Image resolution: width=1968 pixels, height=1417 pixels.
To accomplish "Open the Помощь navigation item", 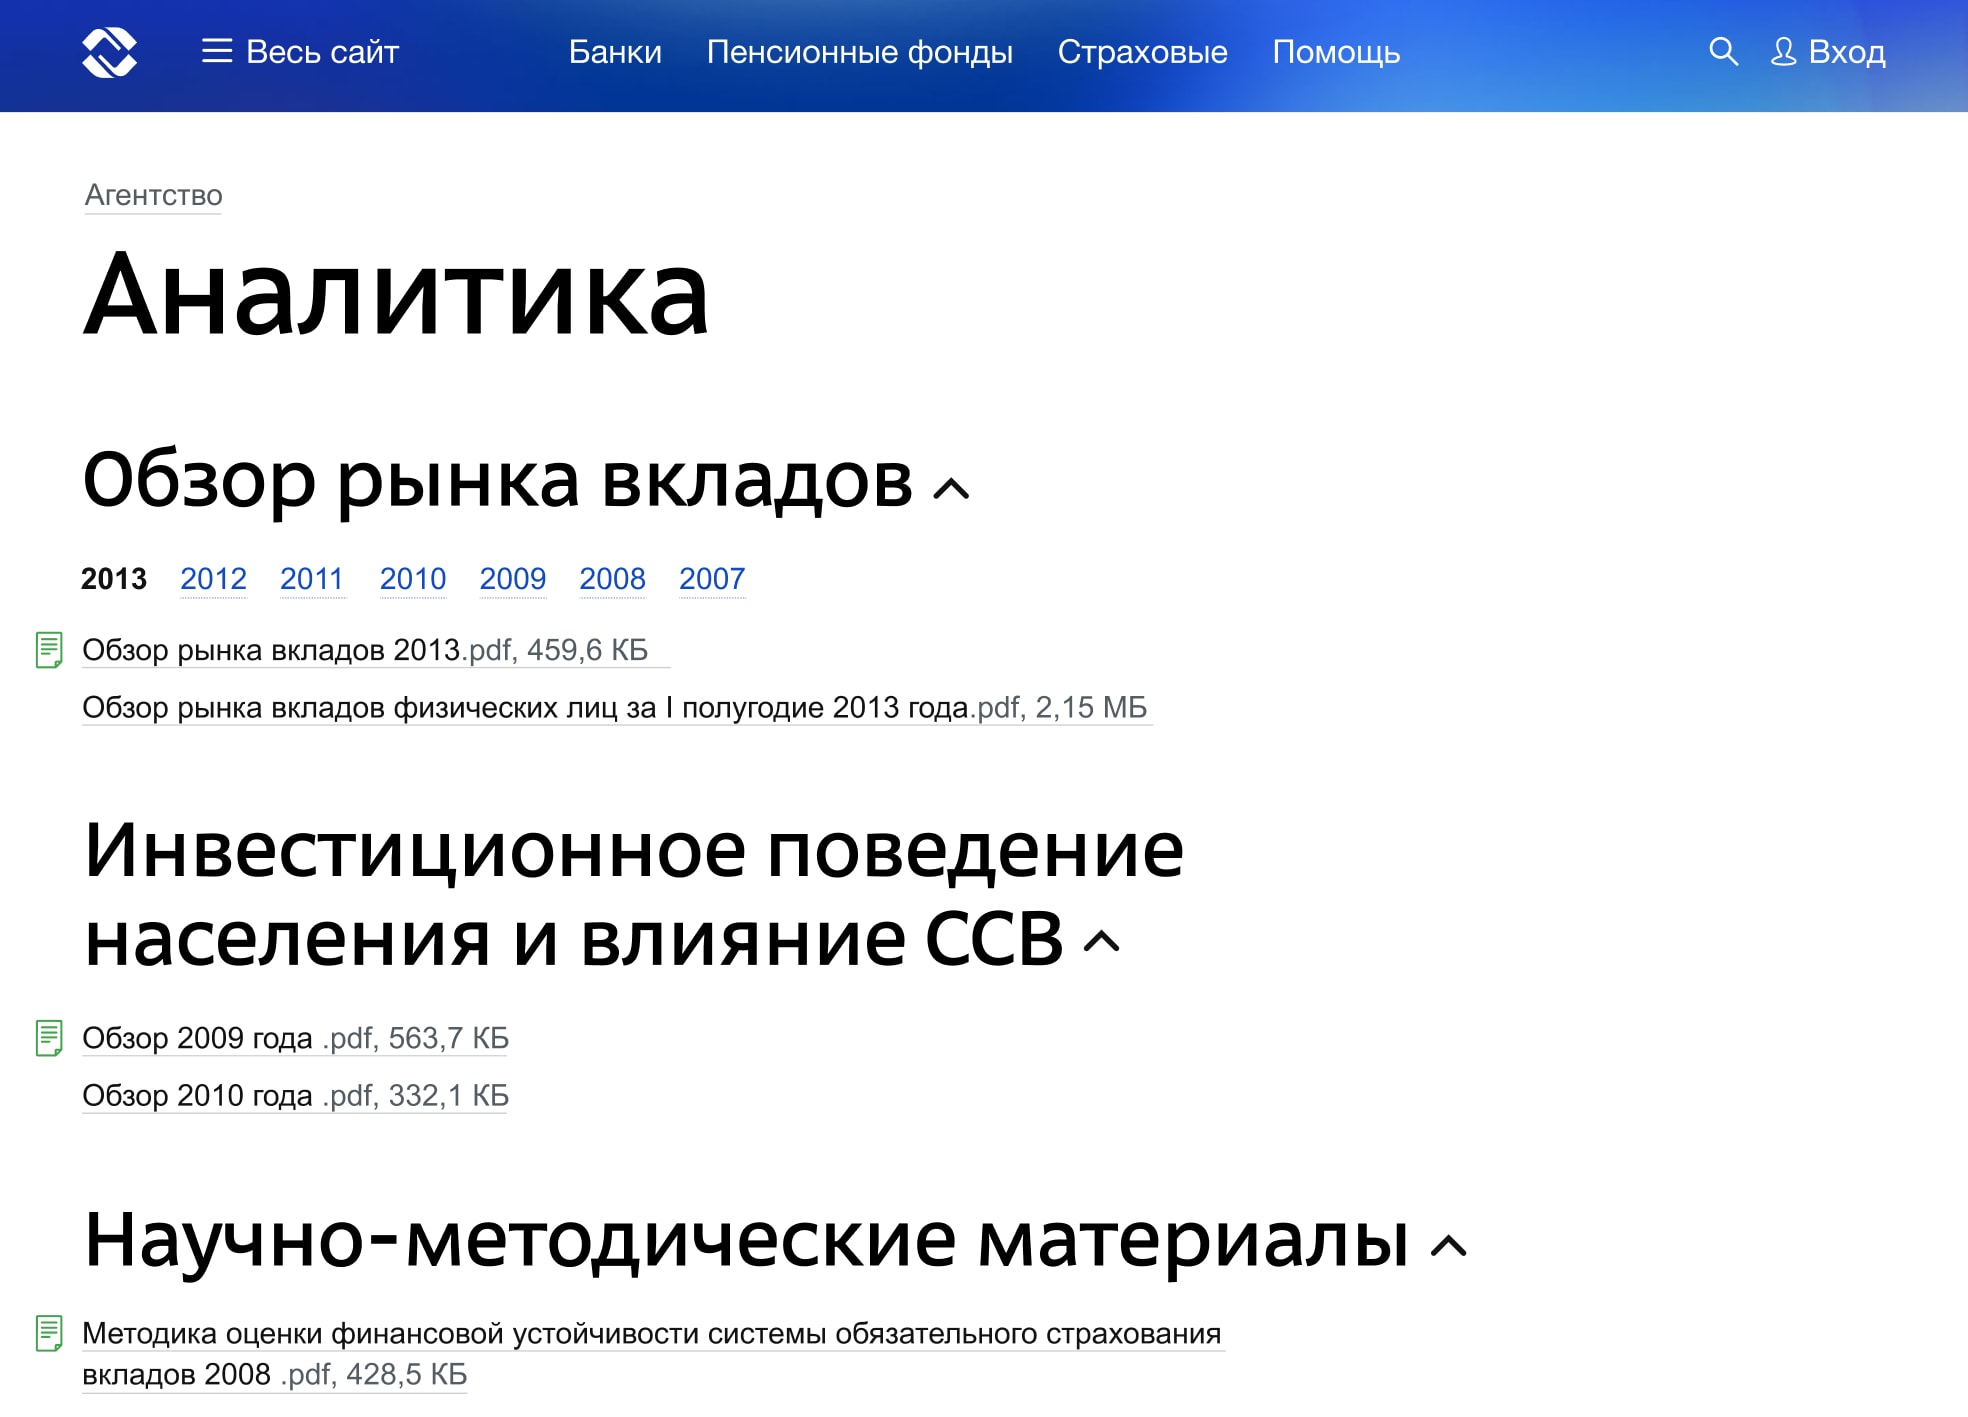I will [1335, 52].
